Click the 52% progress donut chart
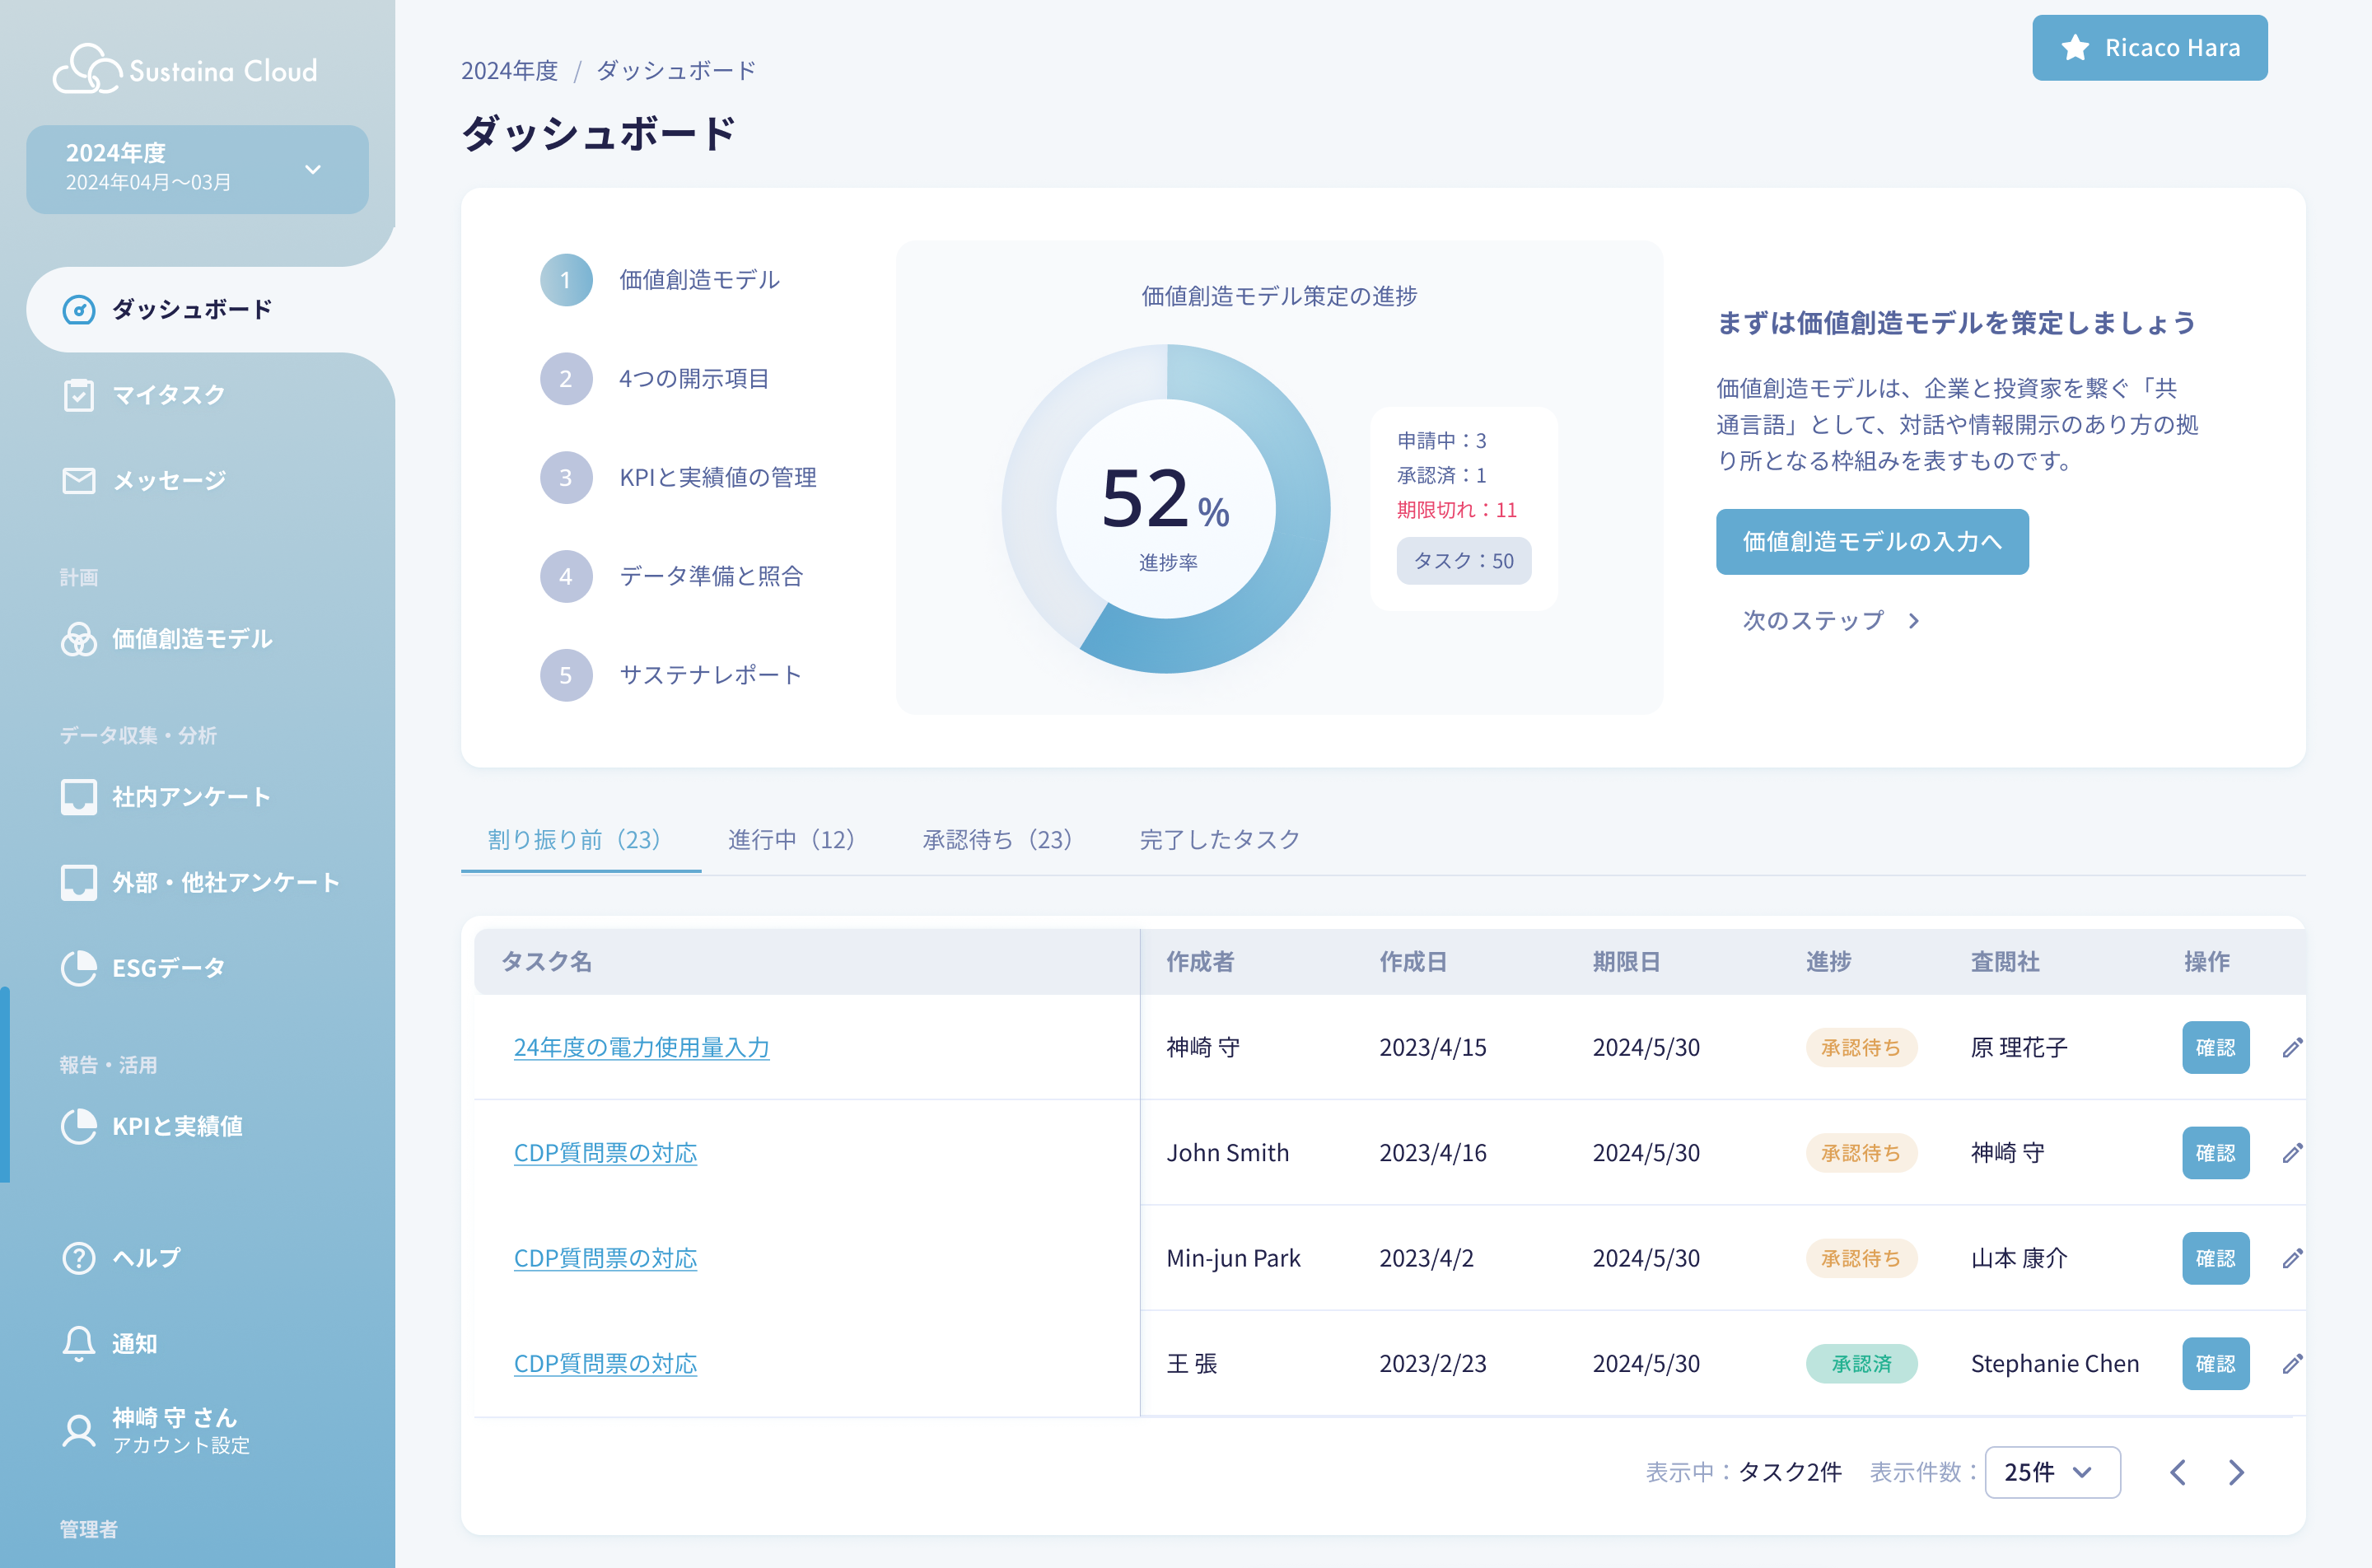The image size is (2372, 1568). click(1165, 509)
